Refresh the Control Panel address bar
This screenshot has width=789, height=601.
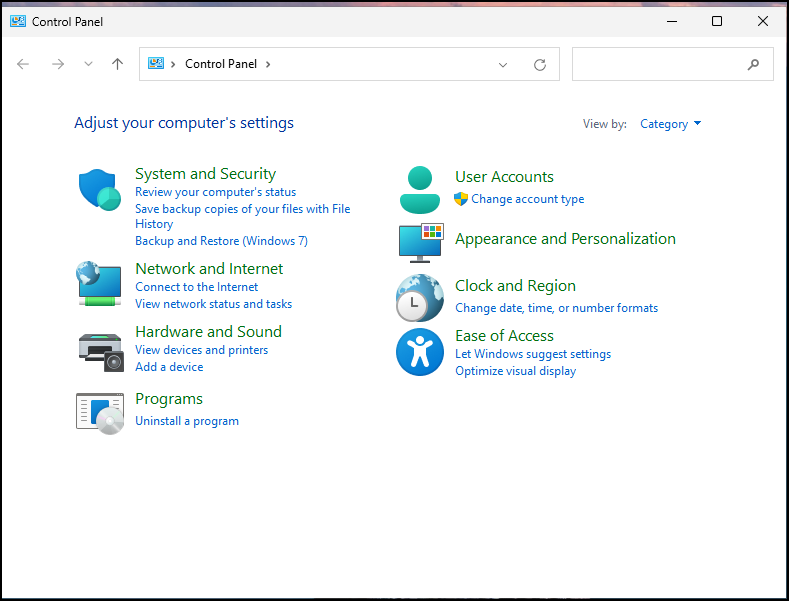540,64
